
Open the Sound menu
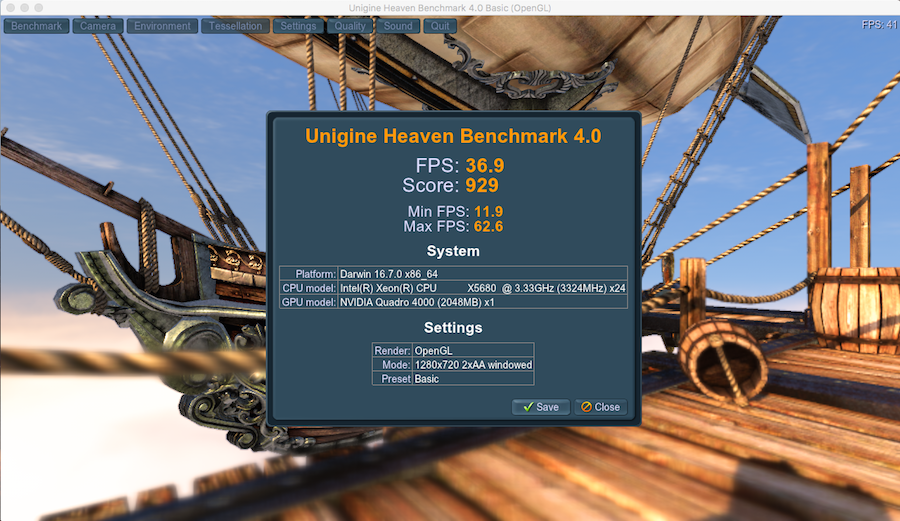tap(398, 26)
